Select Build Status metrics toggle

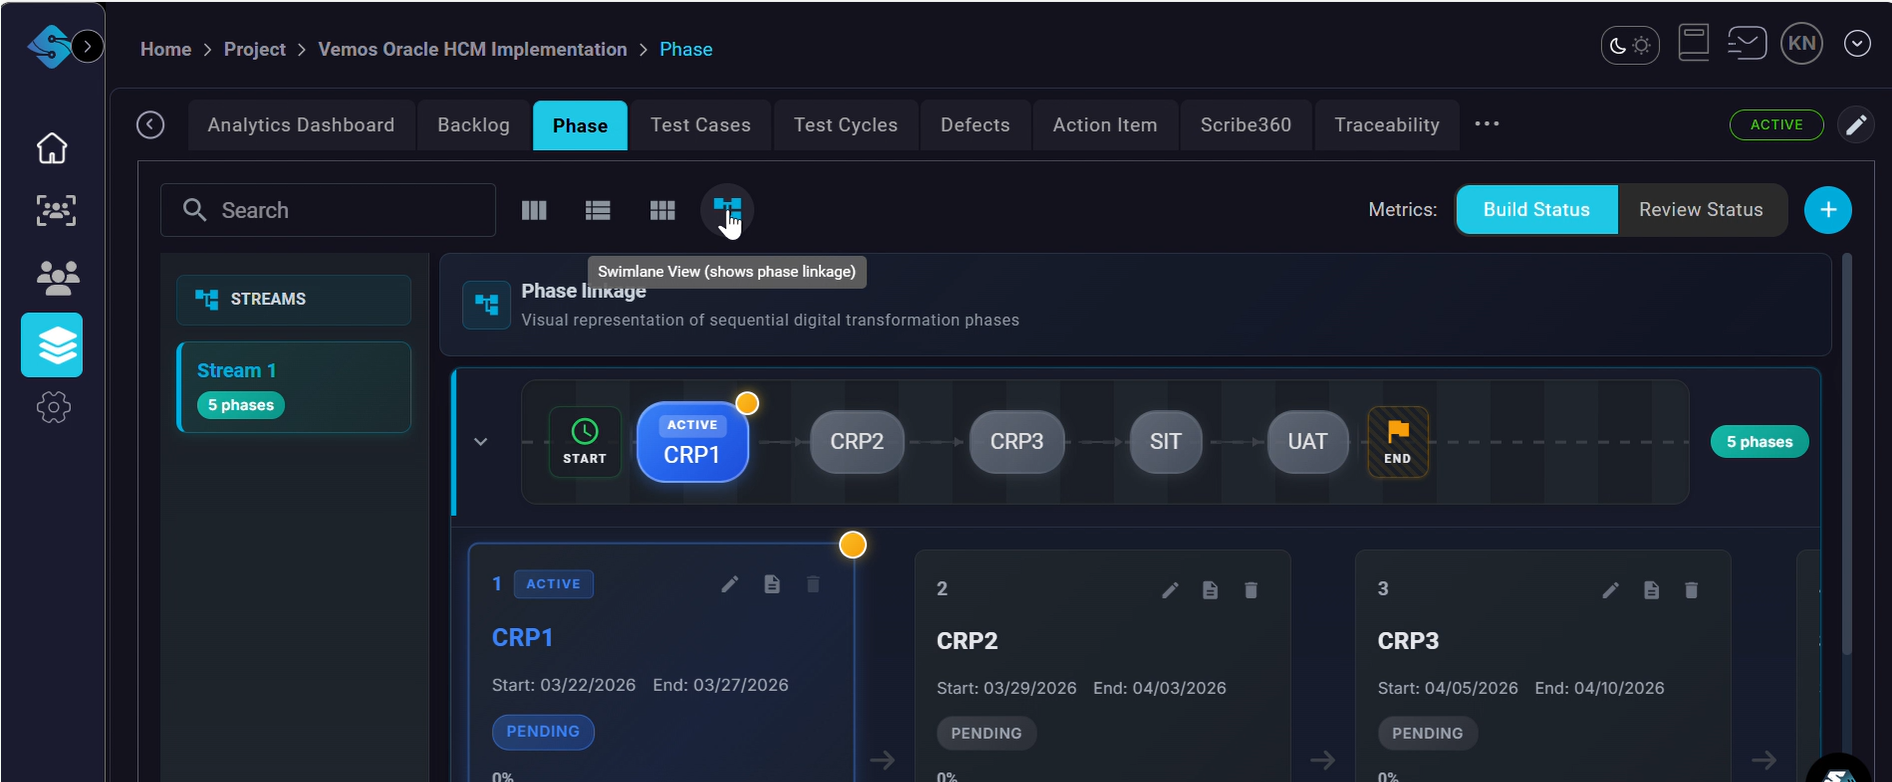pos(1536,210)
